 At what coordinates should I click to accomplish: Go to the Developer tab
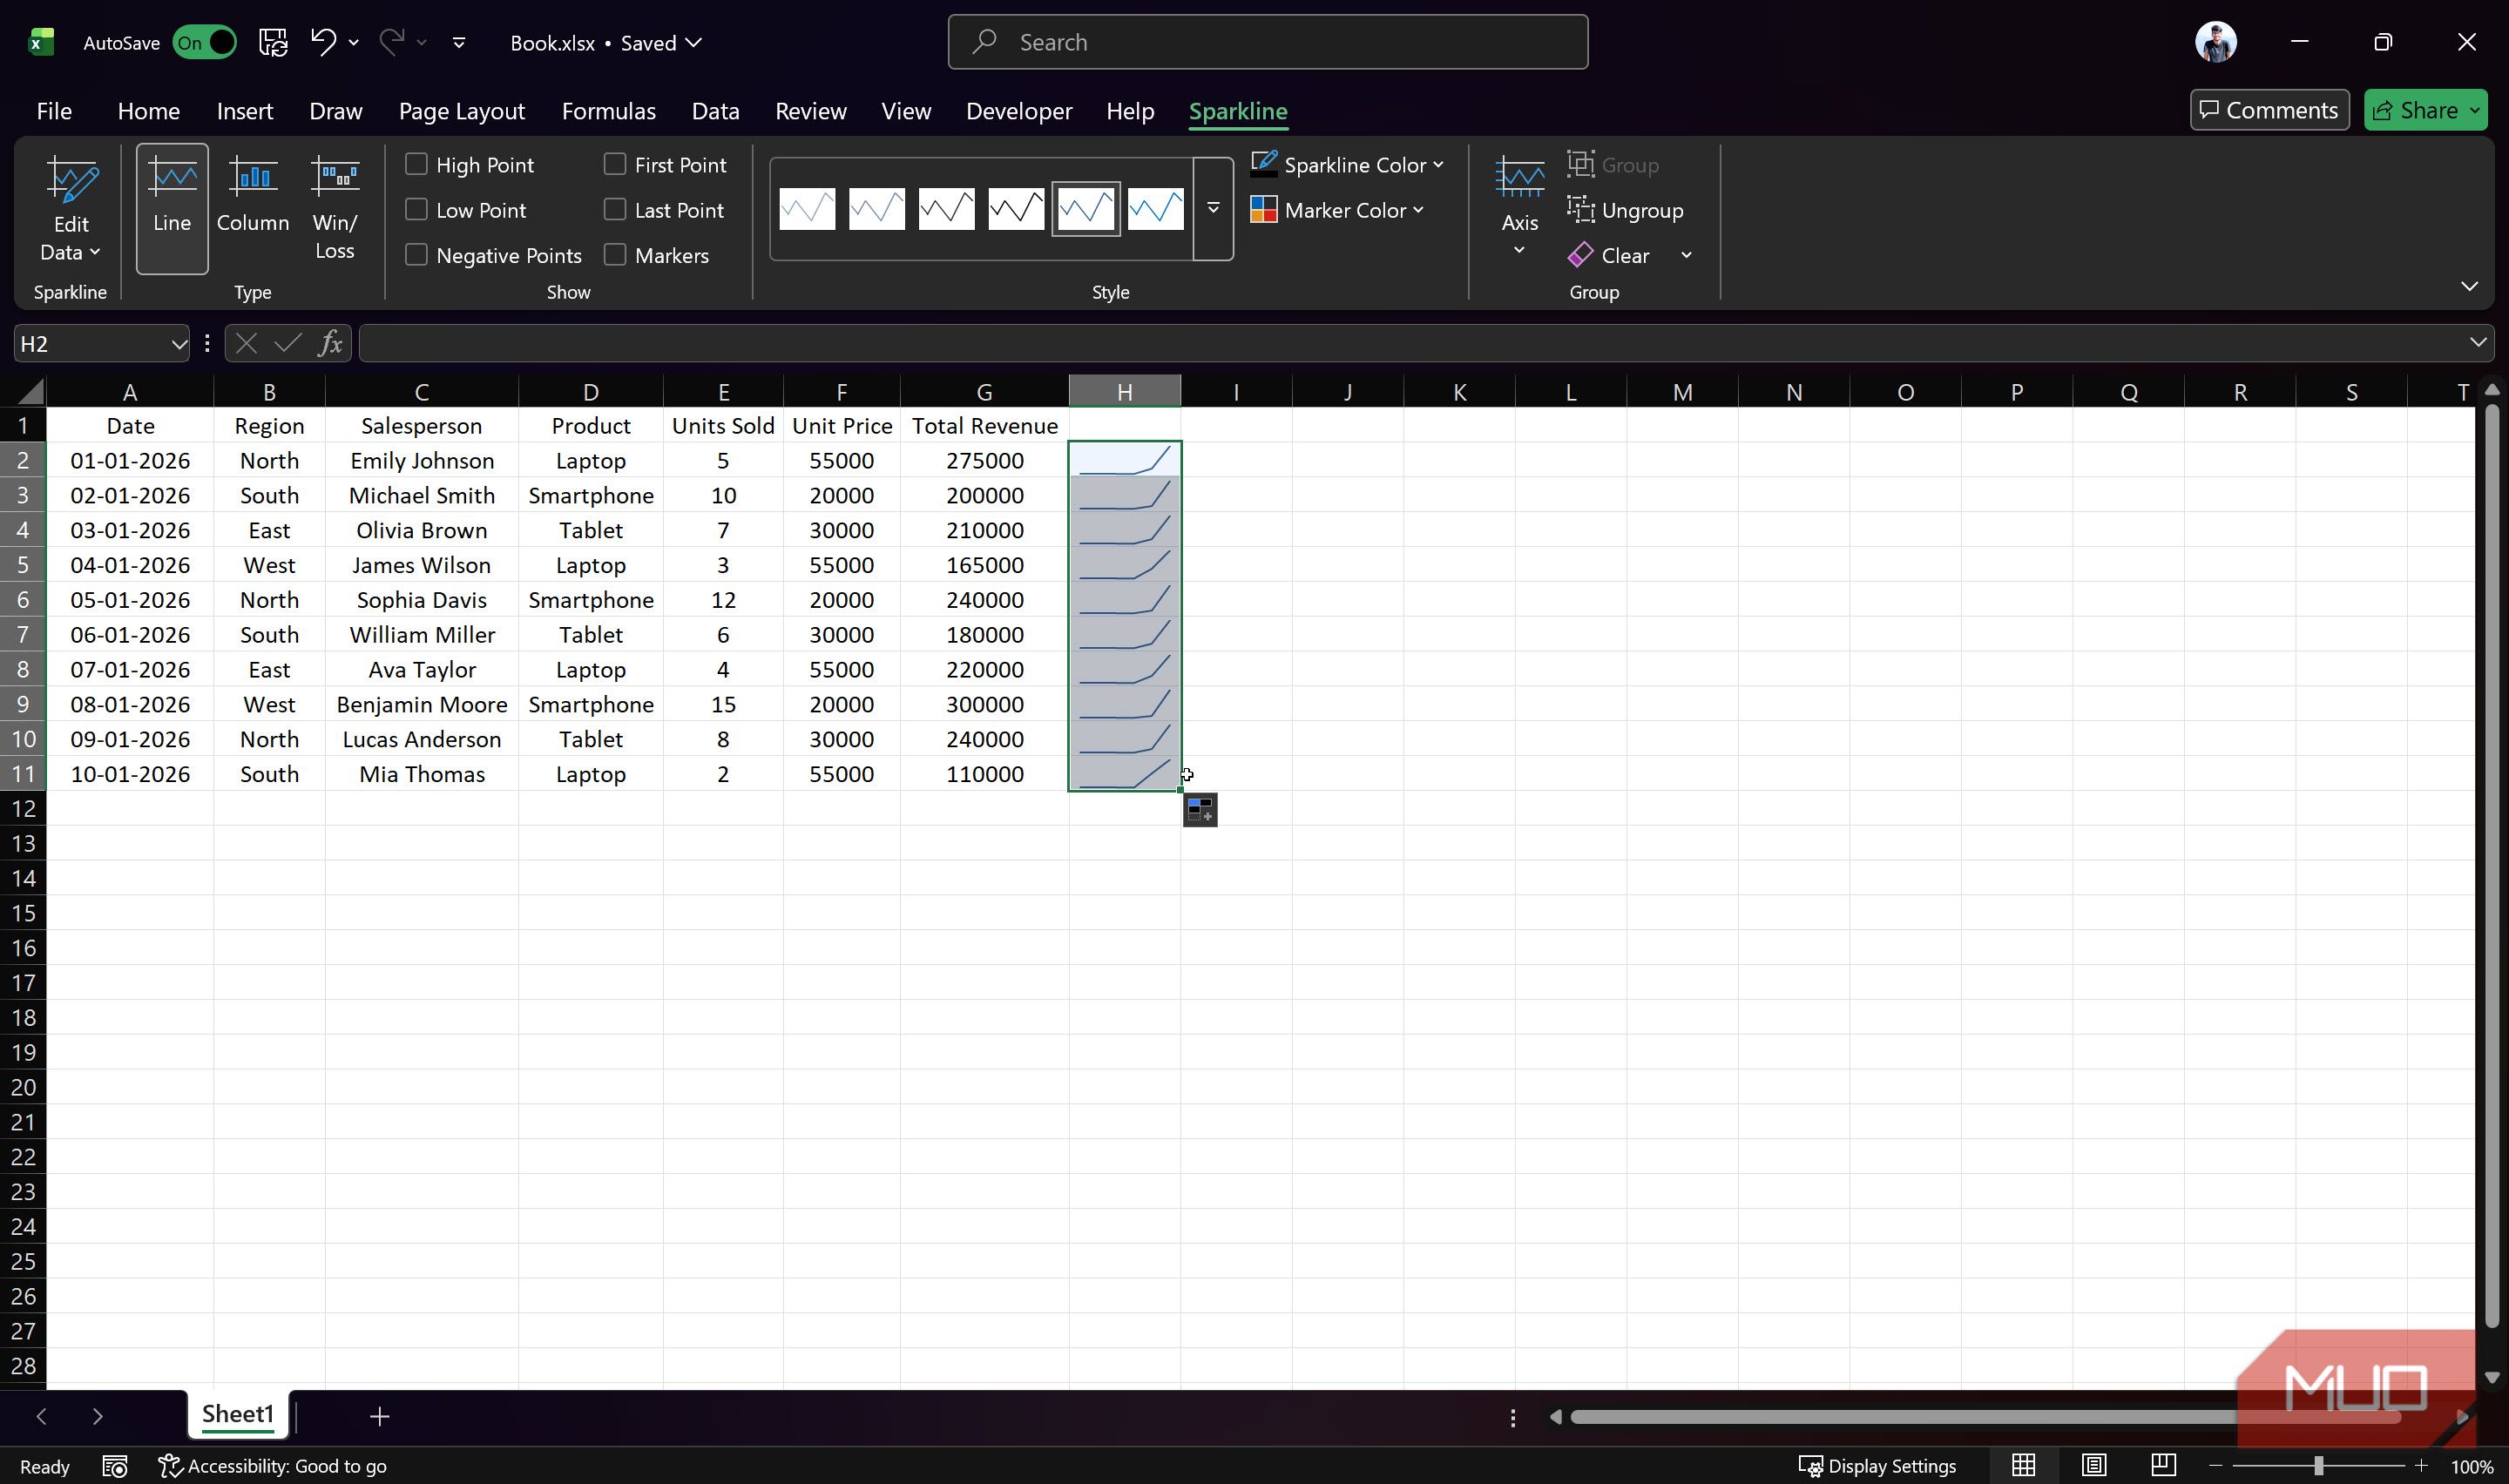[1019, 111]
